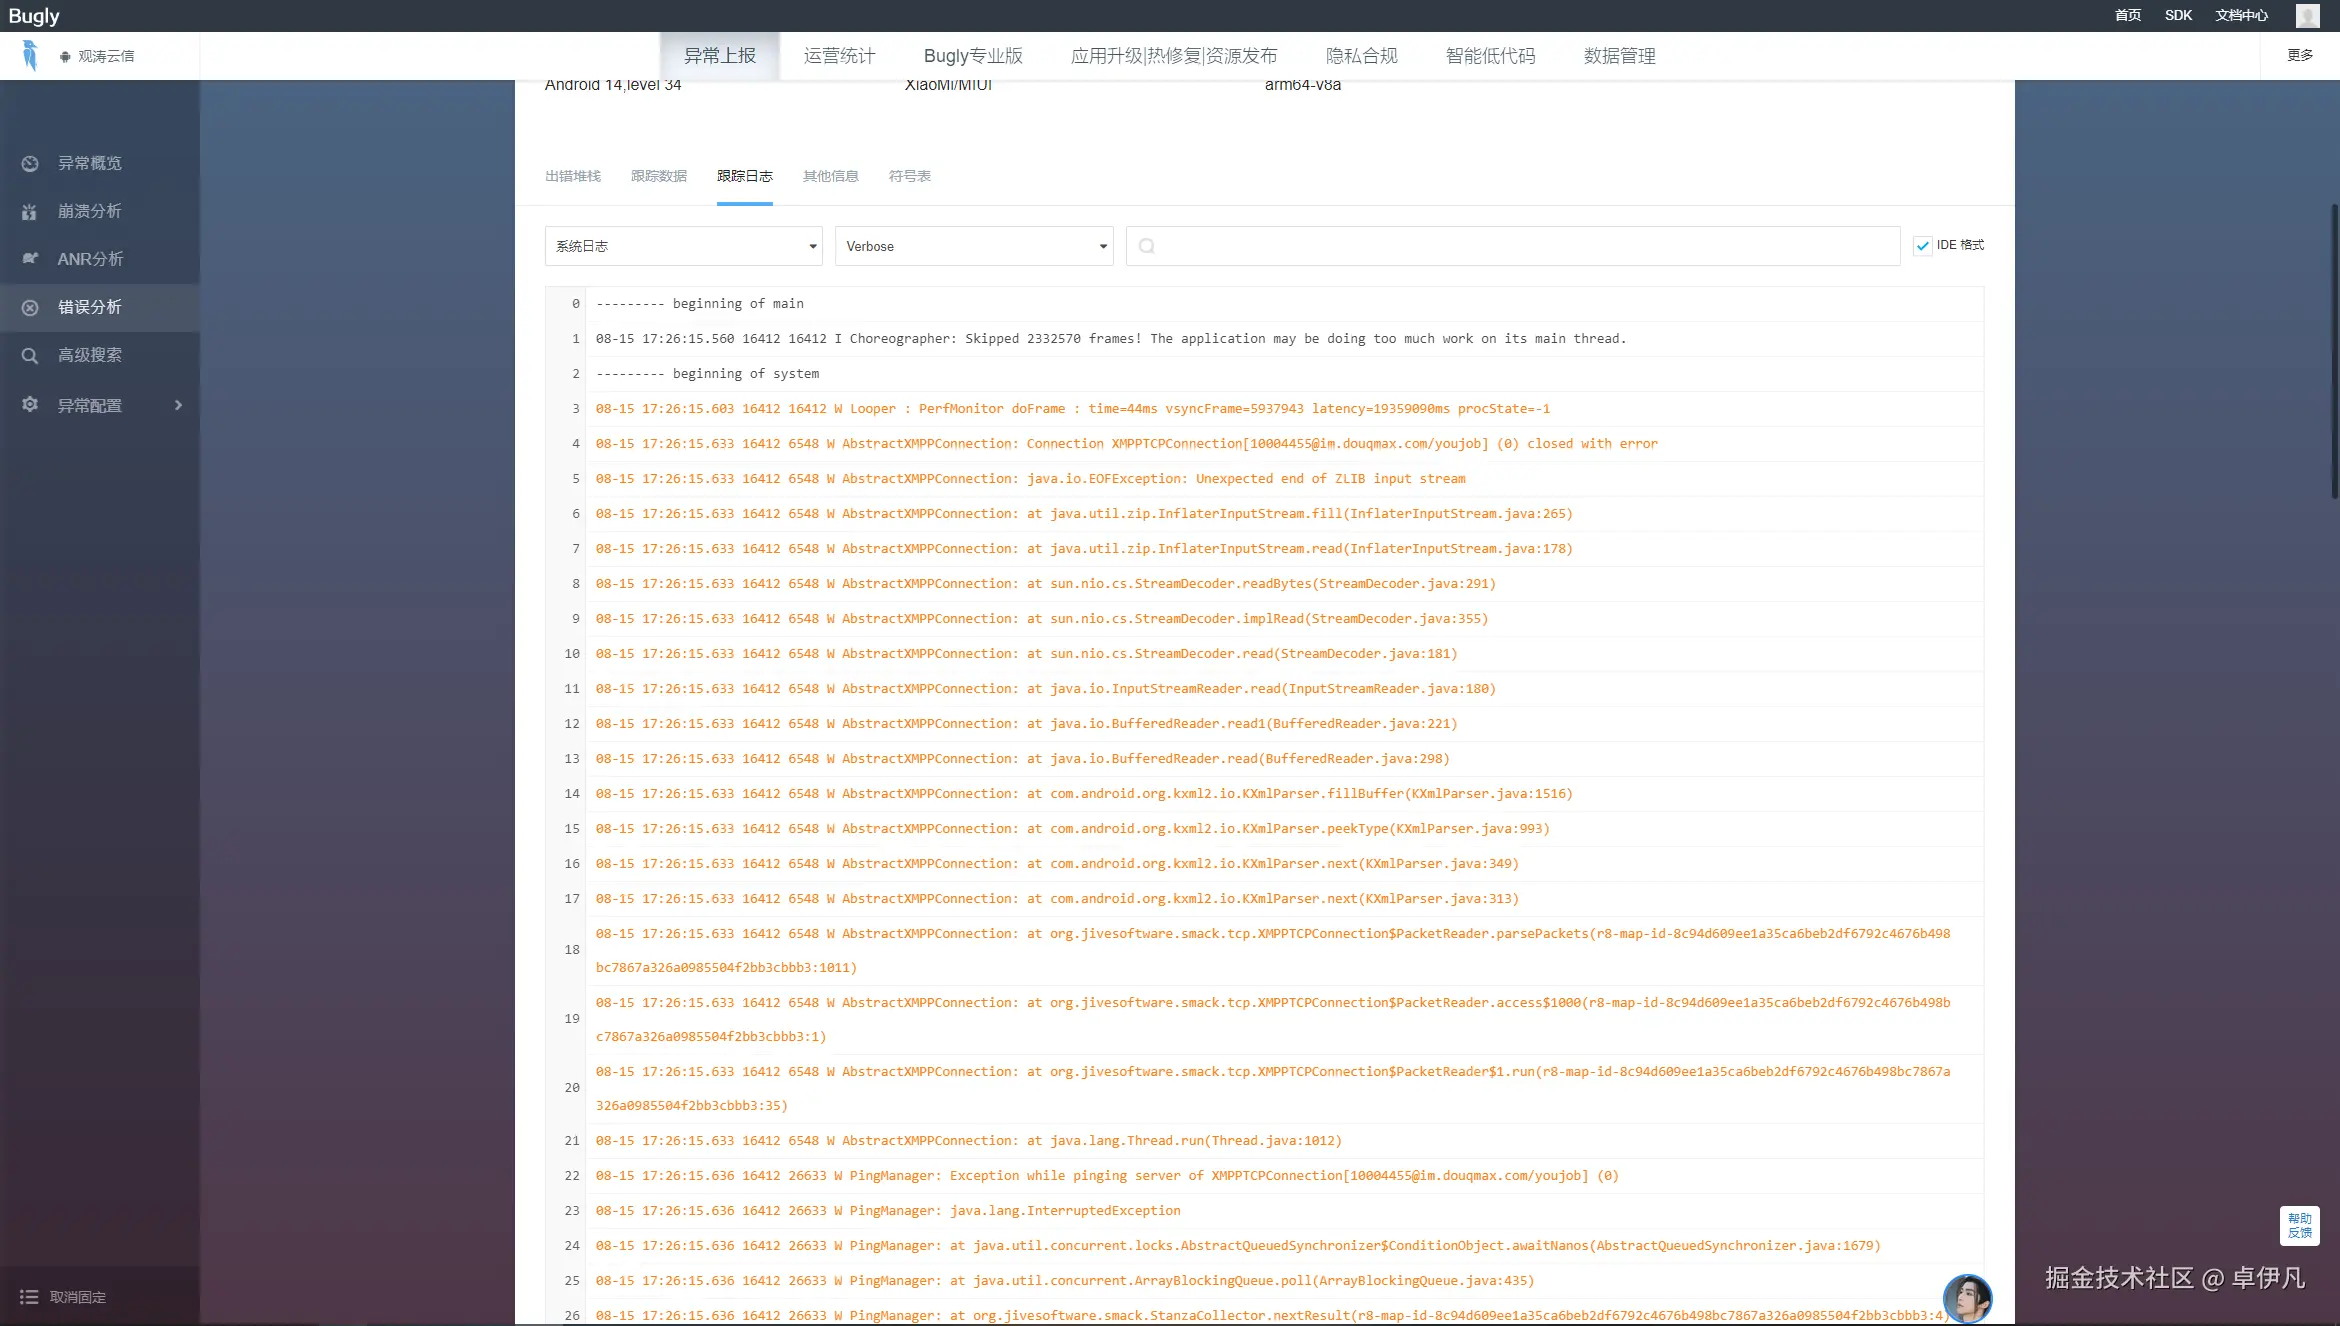Open the ANR分析 sidebar icon
The image size is (2340, 1326).
tap(30, 258)
